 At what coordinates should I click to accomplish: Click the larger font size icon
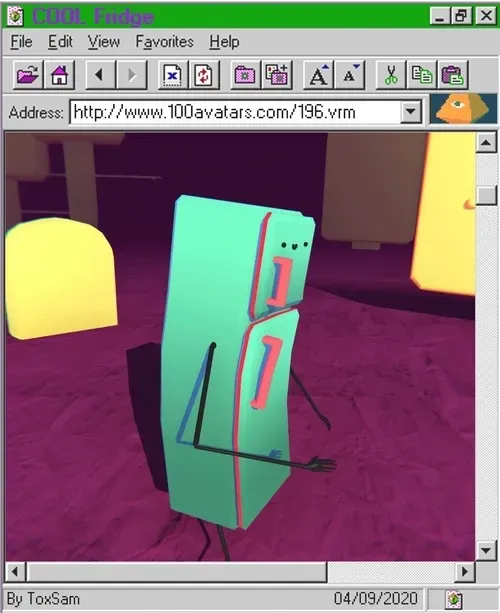(x=318, y=75)
